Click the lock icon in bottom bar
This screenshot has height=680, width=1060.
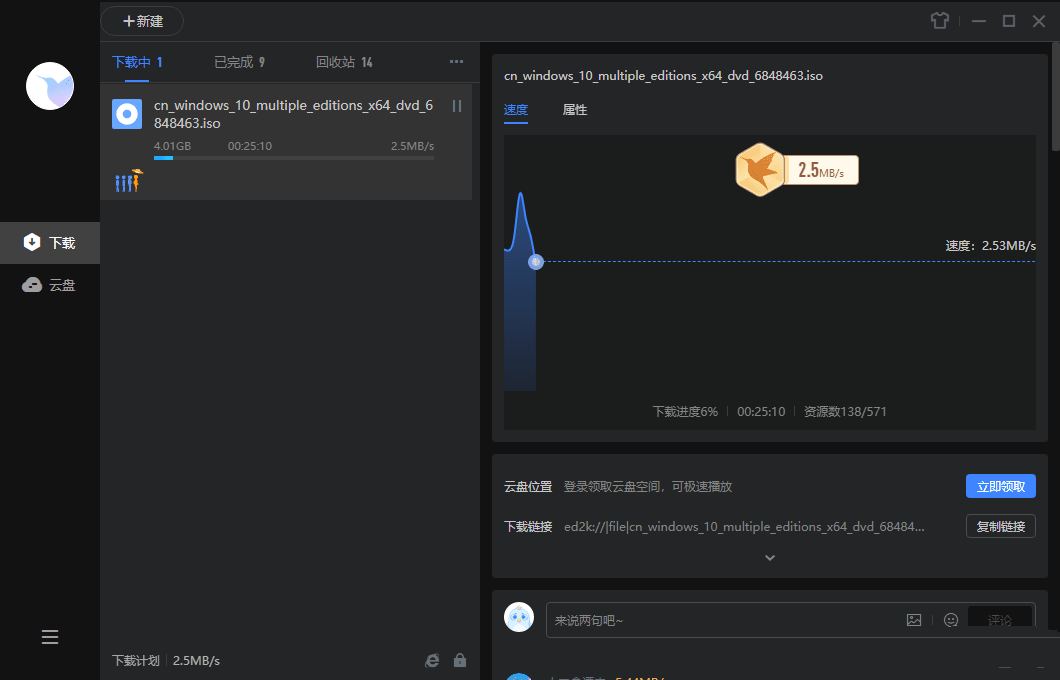(x=460, y=660)
